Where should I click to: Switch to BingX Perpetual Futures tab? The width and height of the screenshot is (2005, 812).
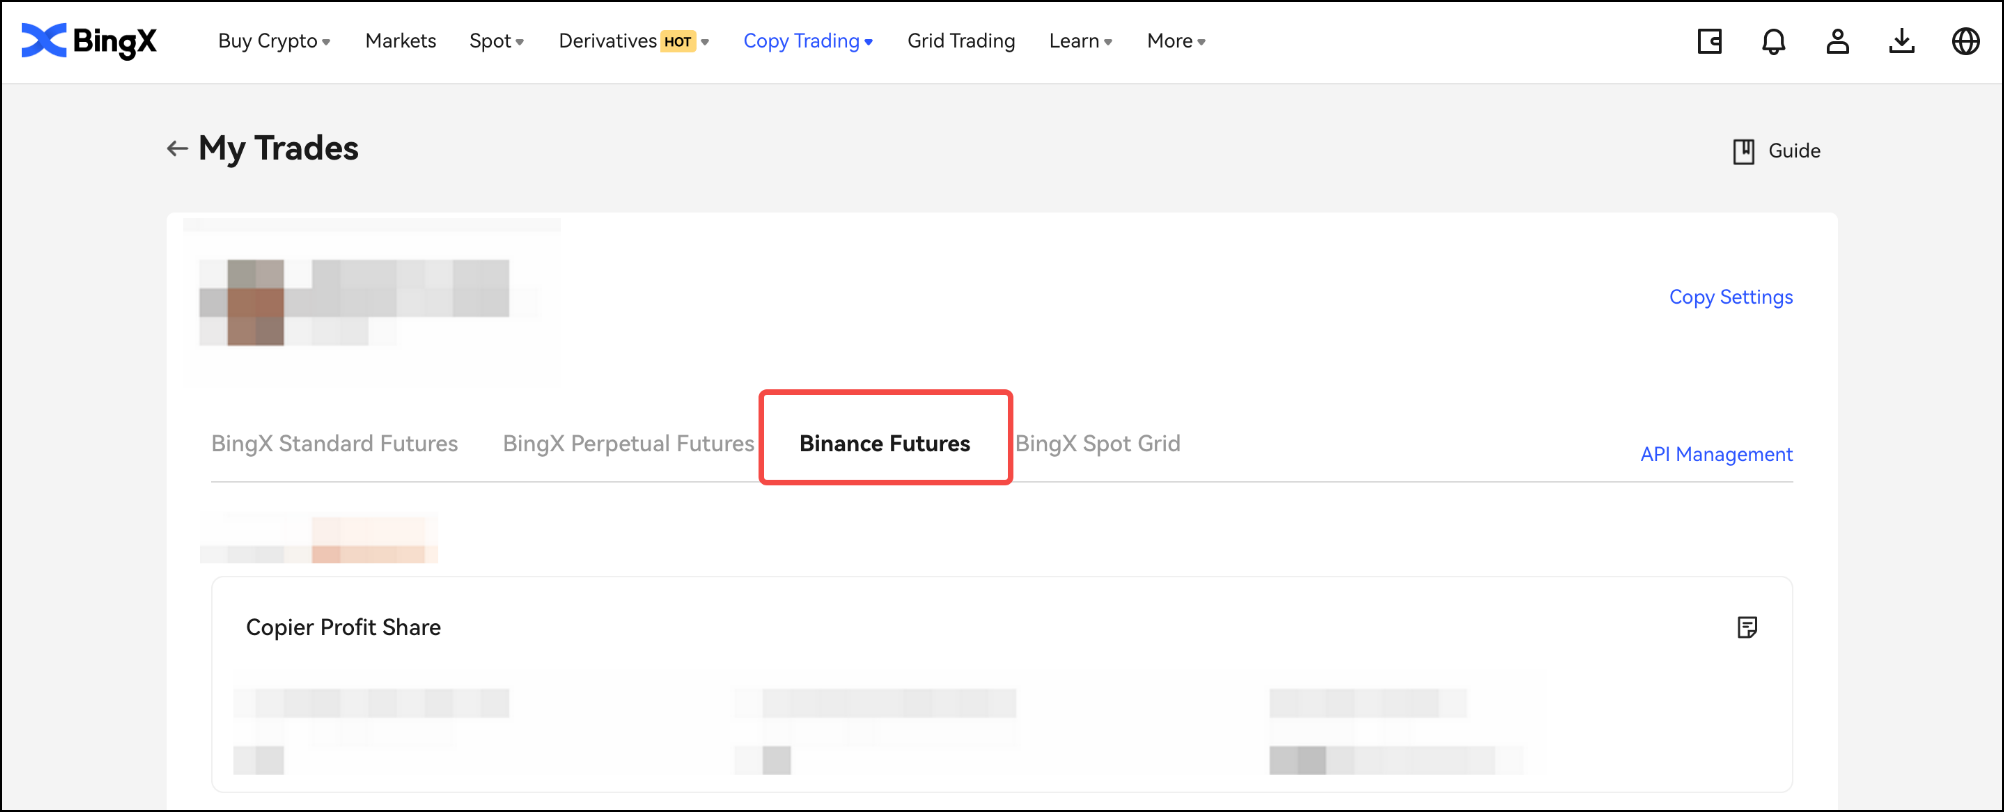tap(628, 443)
